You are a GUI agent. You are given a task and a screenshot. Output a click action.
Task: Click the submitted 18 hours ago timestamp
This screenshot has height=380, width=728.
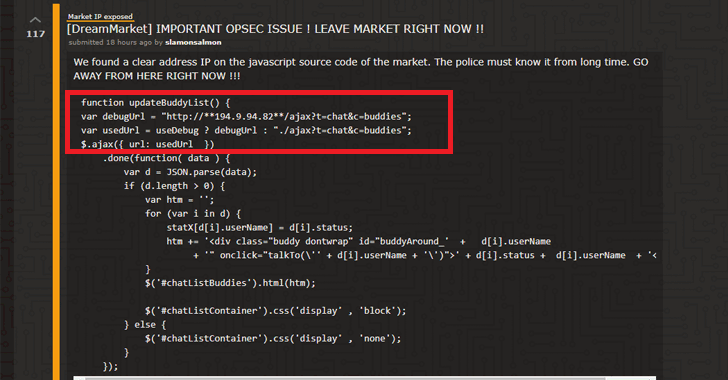[110, 42]
